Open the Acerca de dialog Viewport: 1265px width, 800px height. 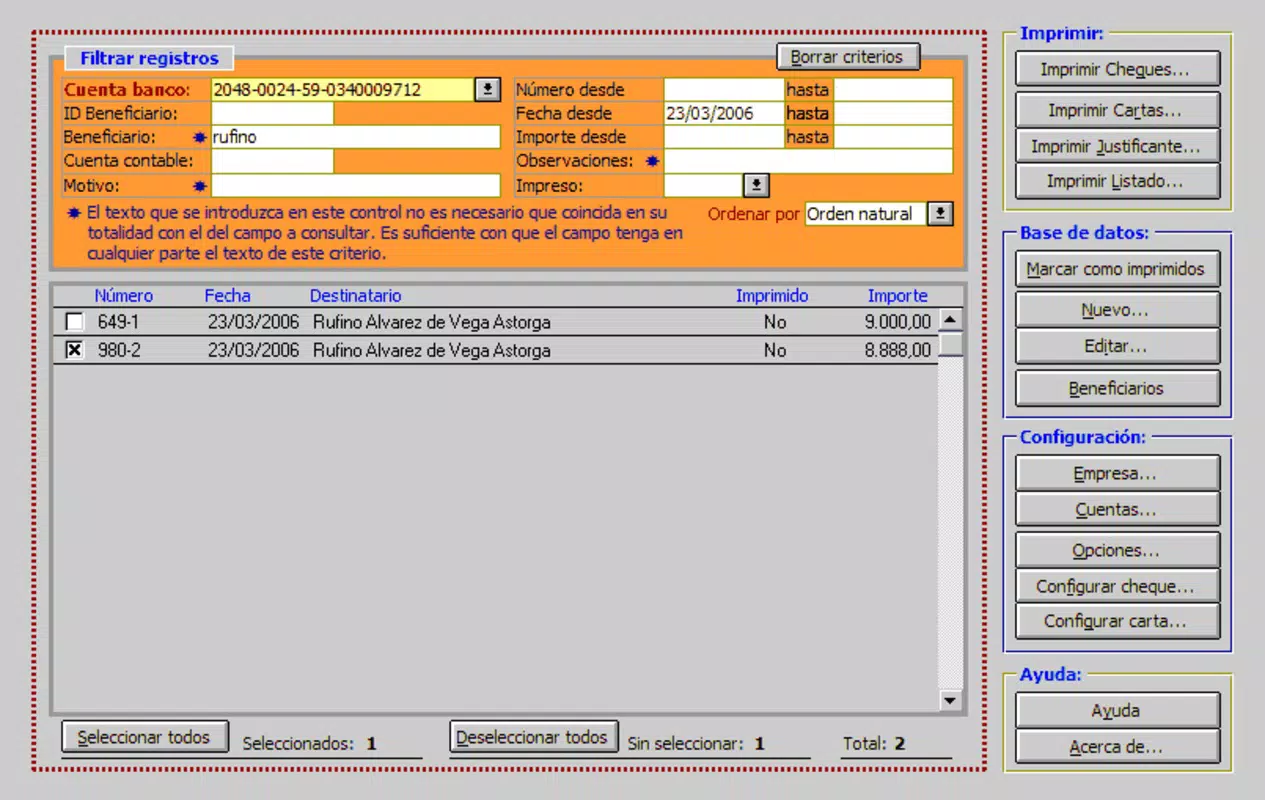1117,746
